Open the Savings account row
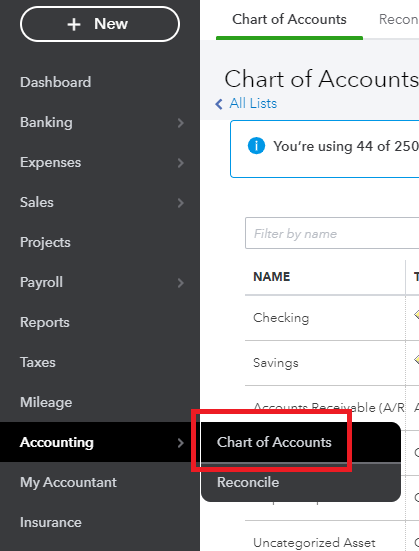 pos(332,363)
